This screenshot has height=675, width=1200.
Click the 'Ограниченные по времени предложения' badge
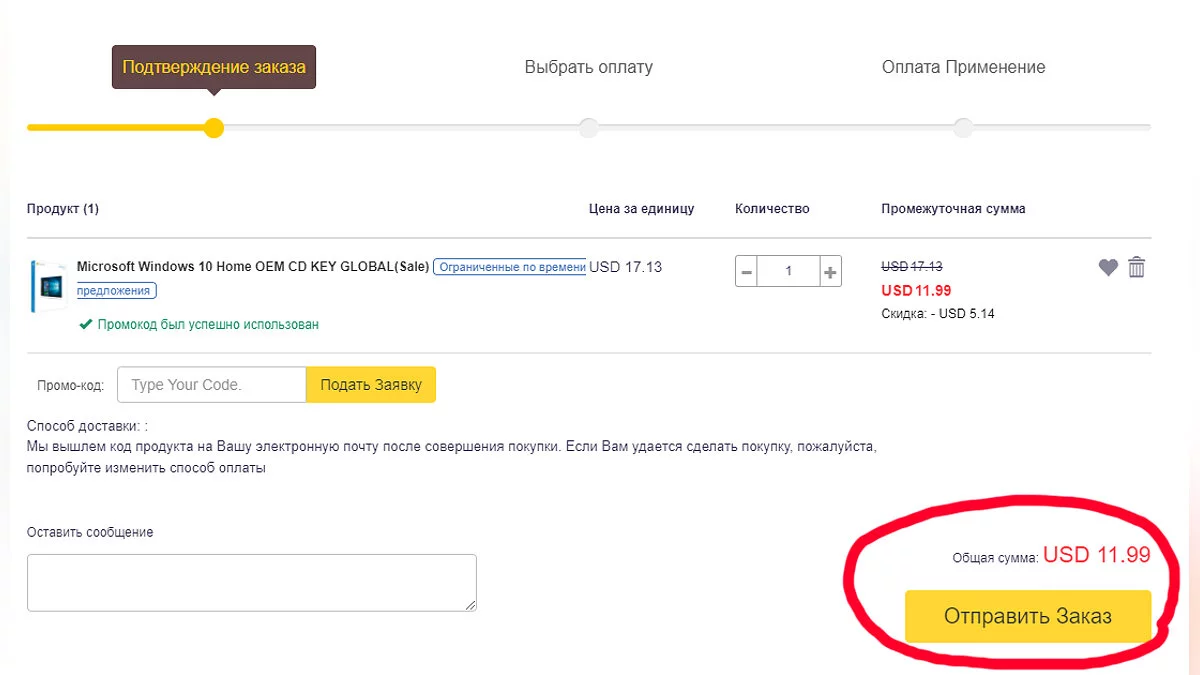(509, 267)
